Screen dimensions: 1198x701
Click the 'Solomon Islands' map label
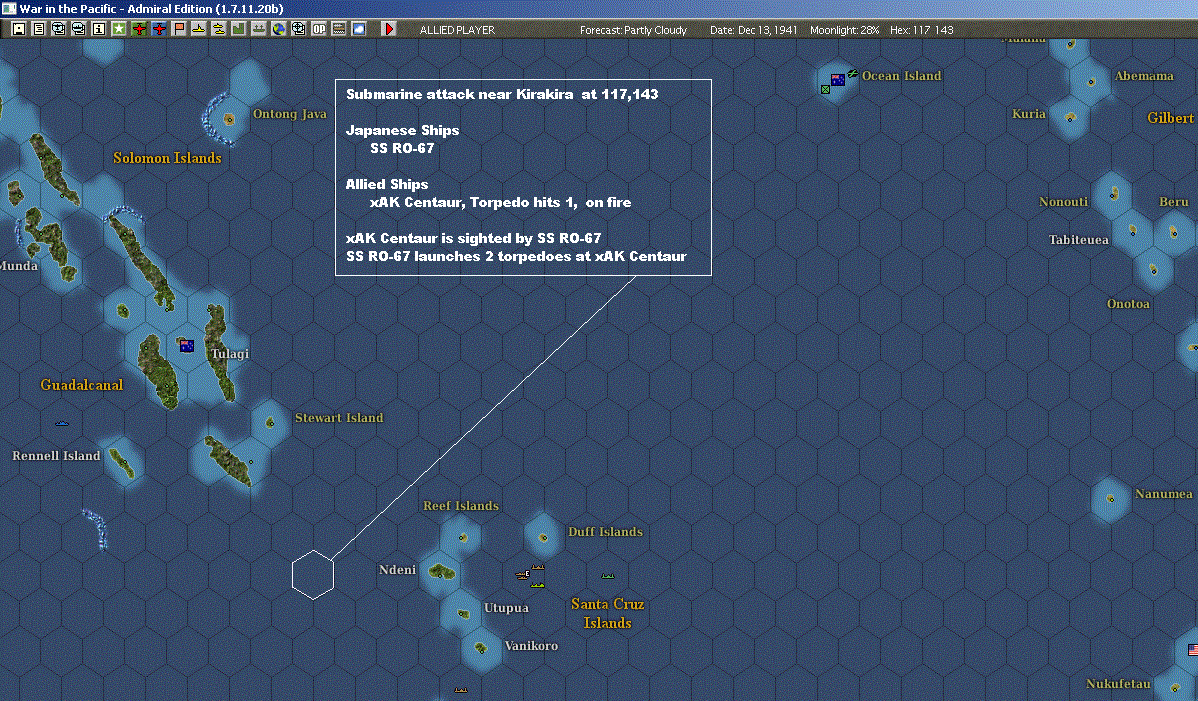[167, 158]
